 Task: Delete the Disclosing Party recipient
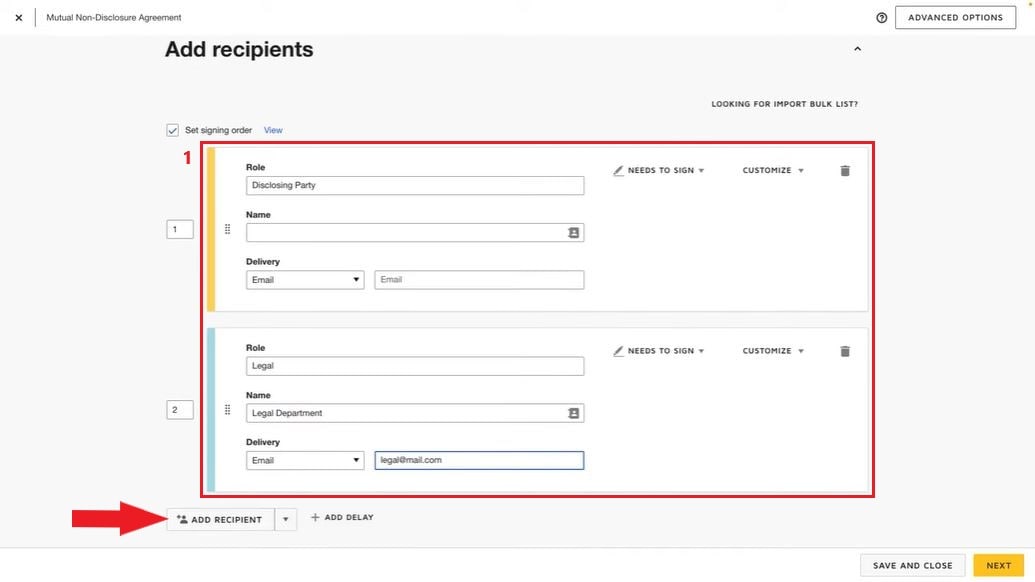[845, 171]
